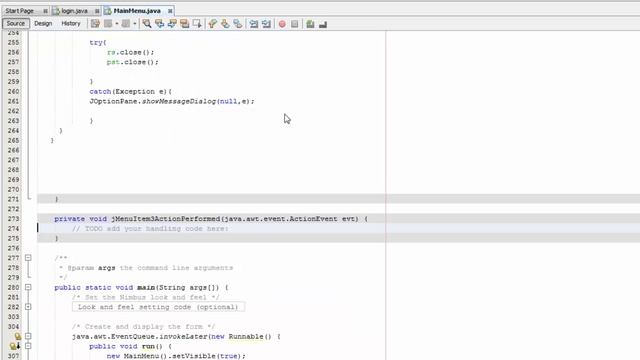The width and height of the screenshot is (640, 360).
Task: Open the Design view
Action: [43, 23]
